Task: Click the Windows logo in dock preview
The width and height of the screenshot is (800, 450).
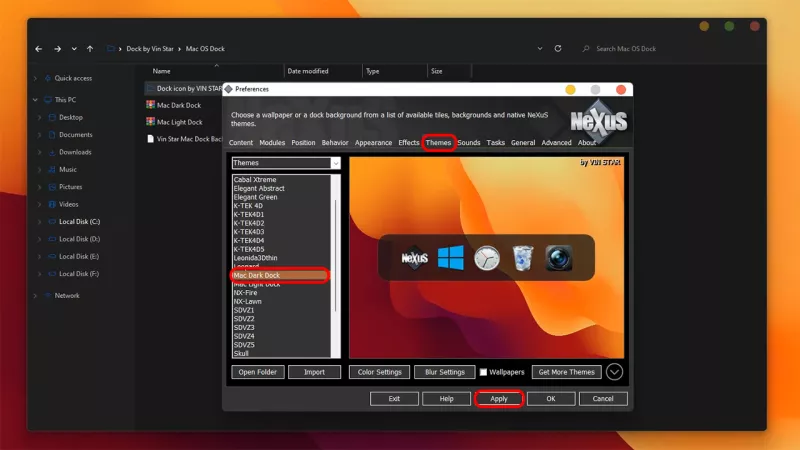Action: [x=451, y=258]
